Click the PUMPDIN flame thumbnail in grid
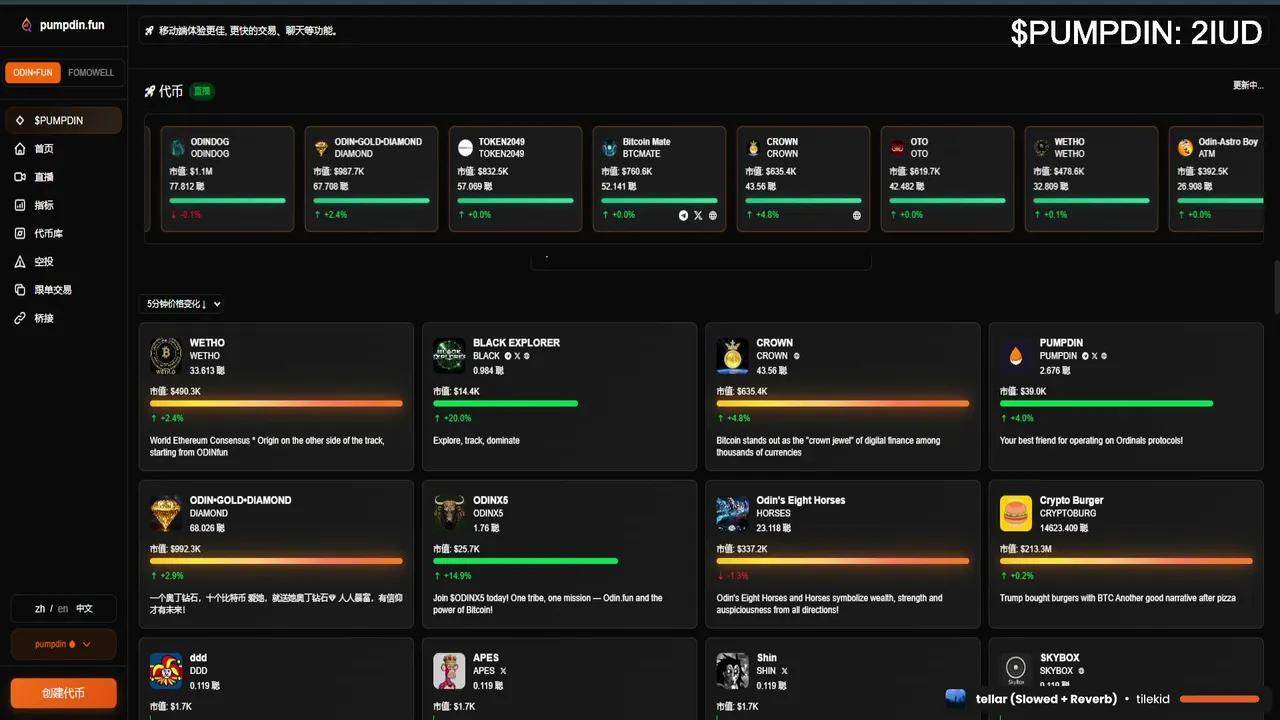Image resolution: width=1280 pixels, height=720 pixels. tap(1016, 356)
